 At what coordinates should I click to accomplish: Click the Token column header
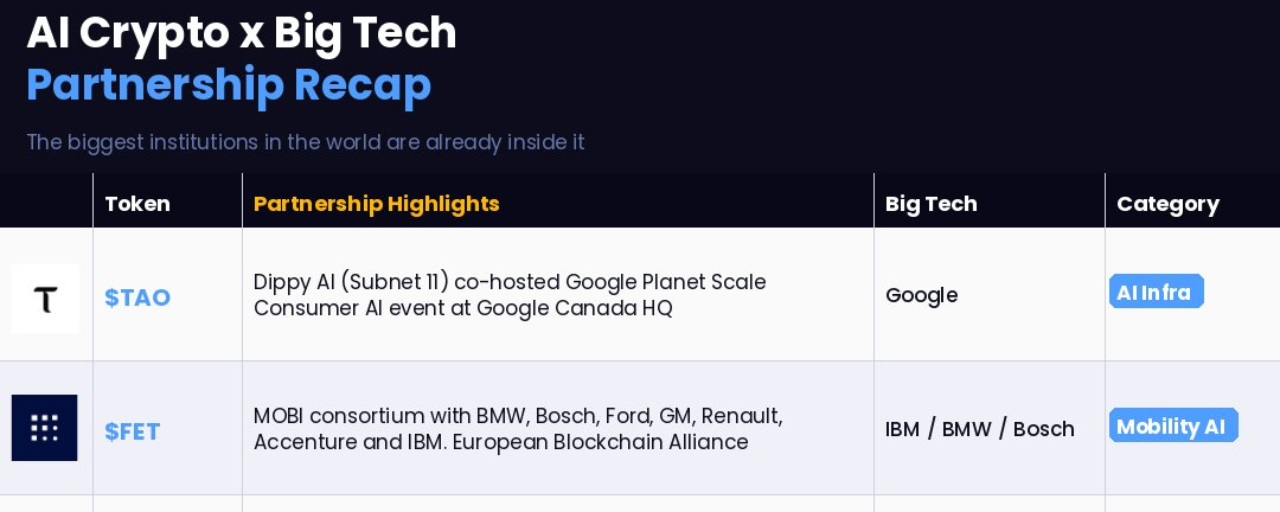pyautogui.click(x=137, y=204)
